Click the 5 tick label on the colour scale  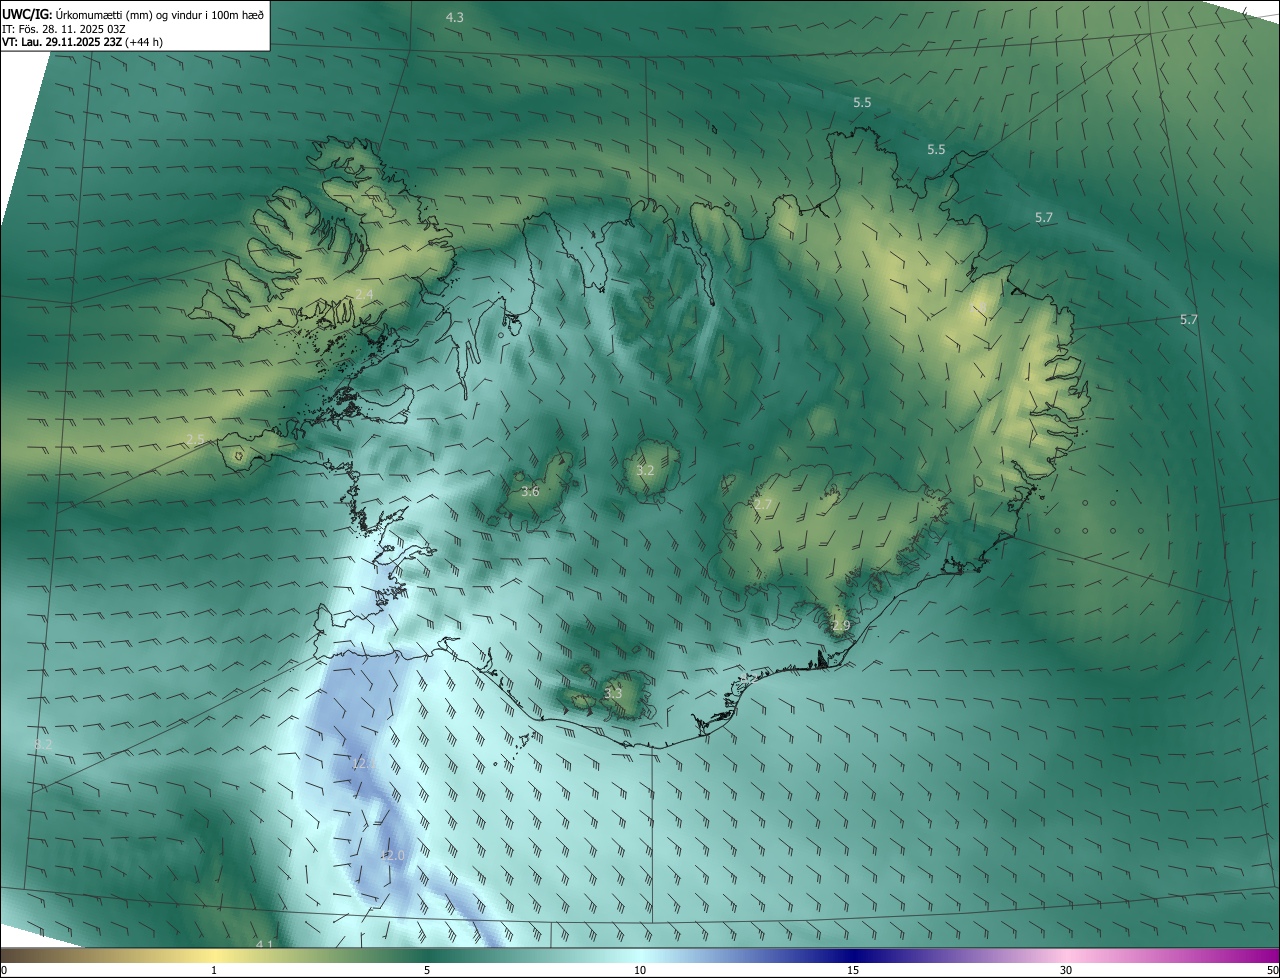[x=427, y=970]
